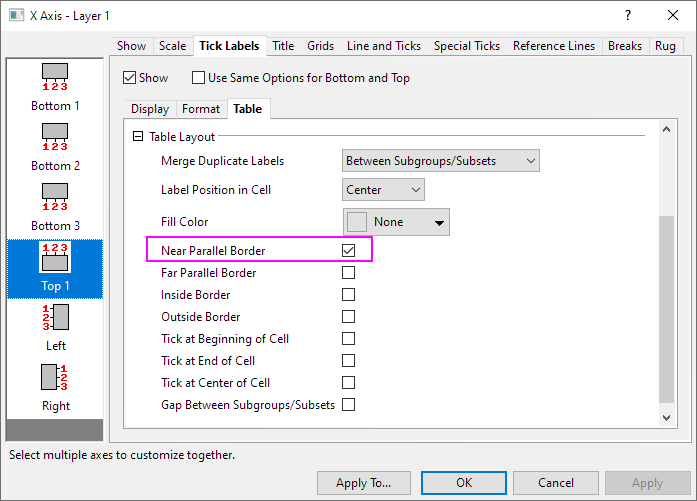Click the Cancel button
Screen dimensions: 697x501
point(556,483)
